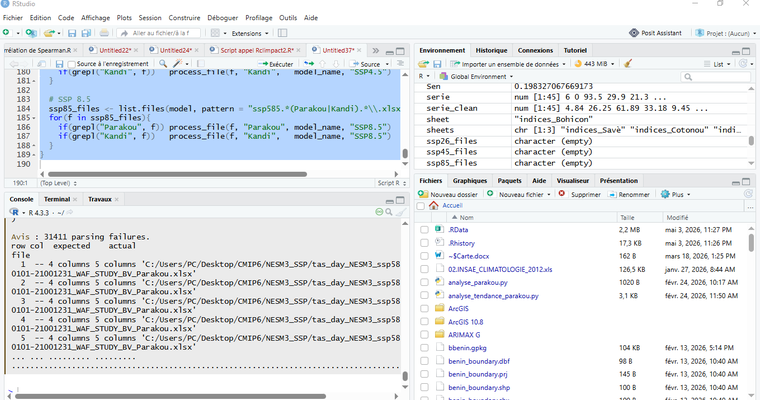Viewport: 760px width, 400px height.
Task: Open the 02.INSAE_CLIMATOLOGIE_2012.xls file link
Action: pyautogui.click(x=500, y=269)
